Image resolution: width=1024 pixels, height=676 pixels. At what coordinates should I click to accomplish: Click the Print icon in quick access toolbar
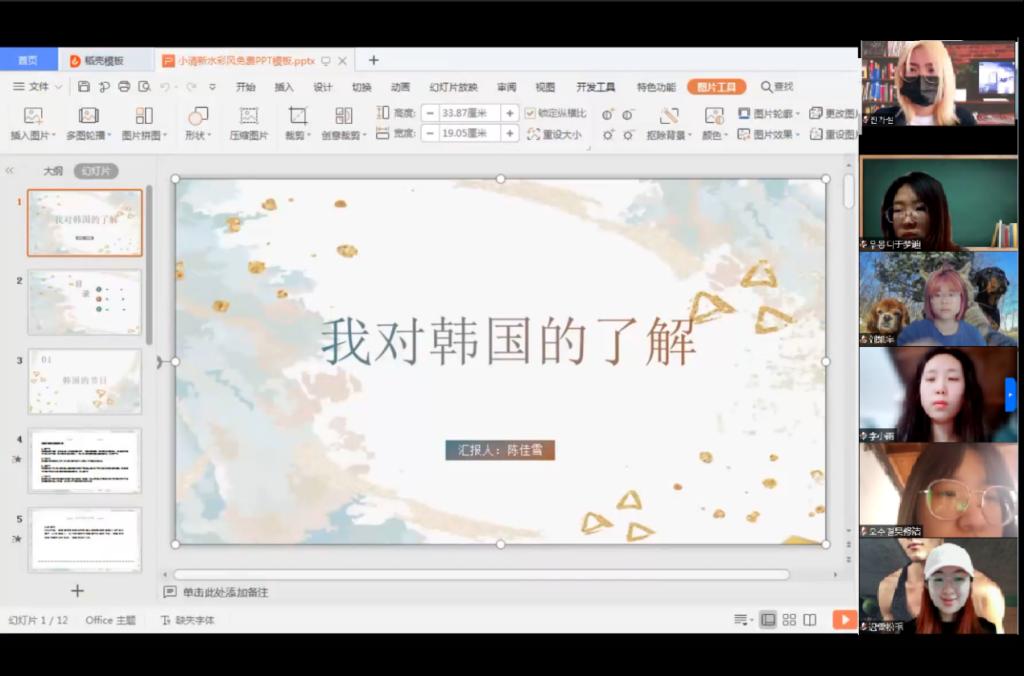coord(124,87)
